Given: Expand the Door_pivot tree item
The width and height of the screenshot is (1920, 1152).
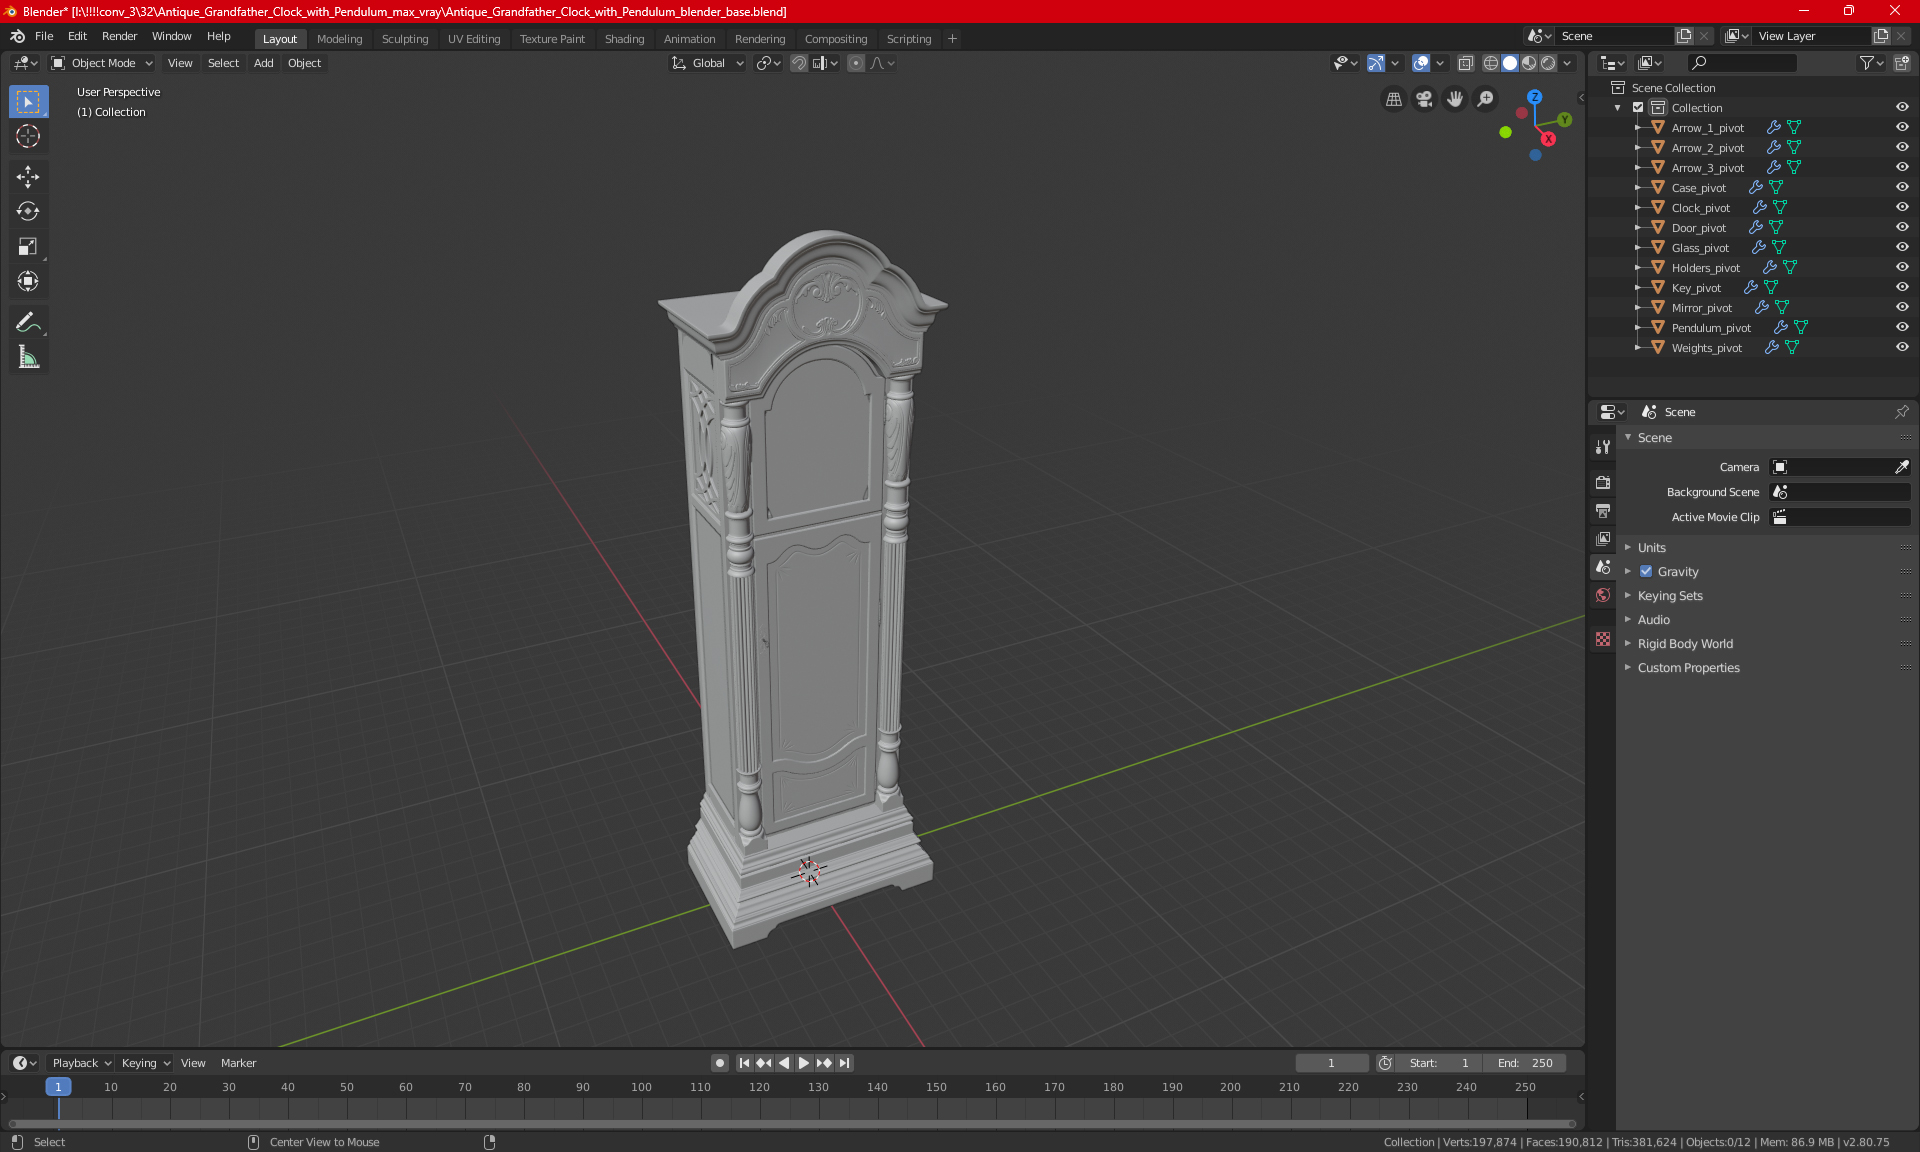Looking at the screenshot, I should click(1637, 227).
